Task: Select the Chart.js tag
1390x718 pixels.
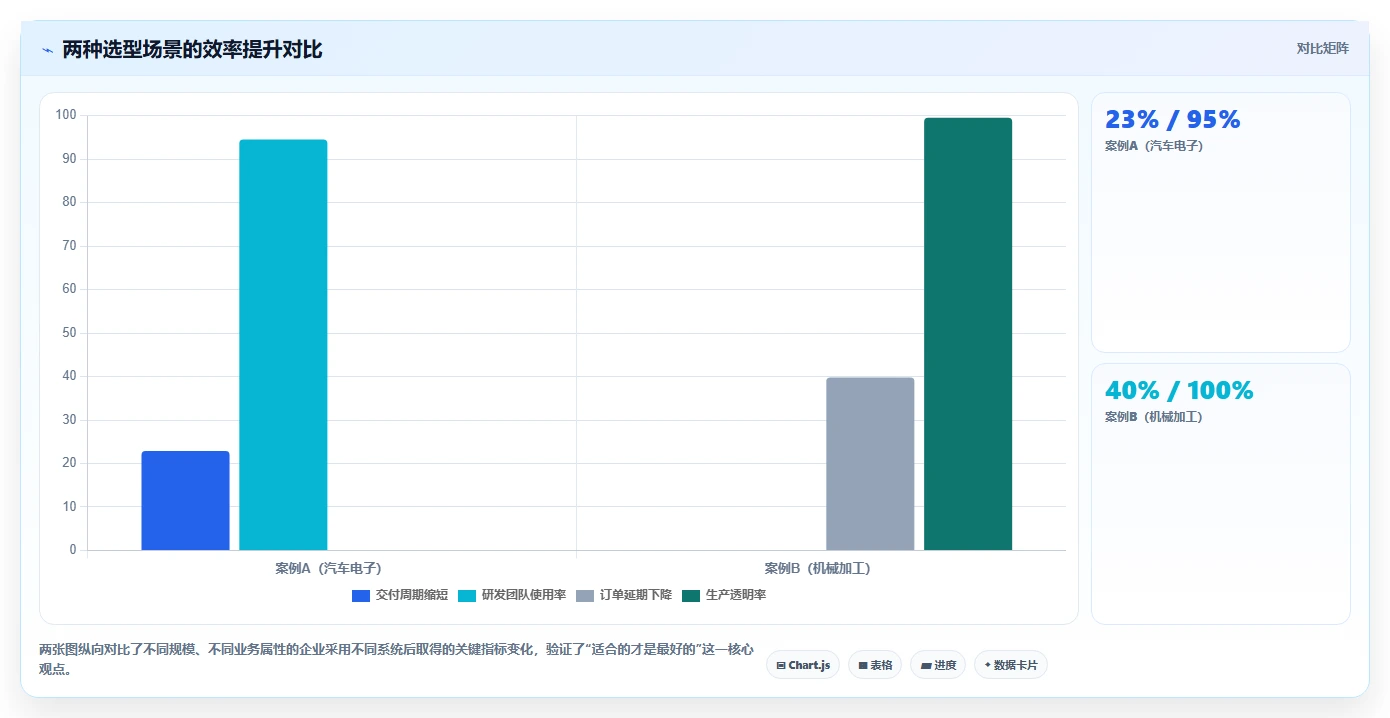Action: [803, 665]
